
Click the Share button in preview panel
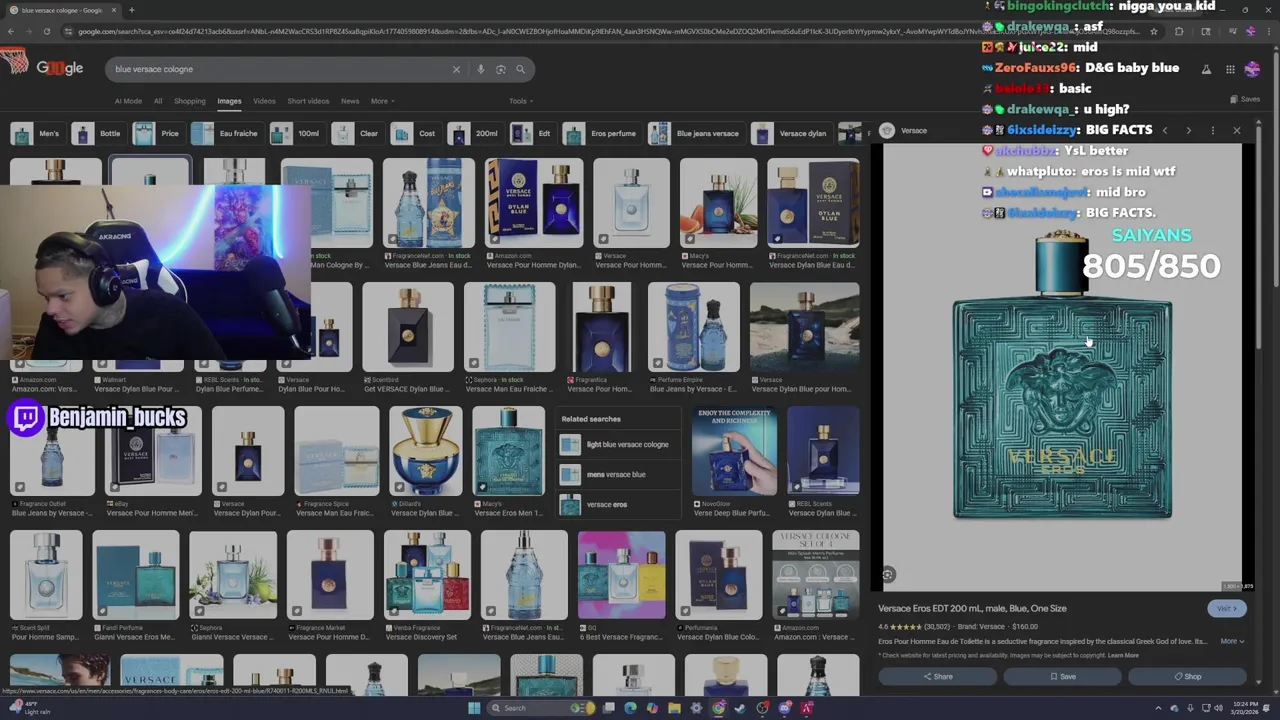tap(938, 677)
